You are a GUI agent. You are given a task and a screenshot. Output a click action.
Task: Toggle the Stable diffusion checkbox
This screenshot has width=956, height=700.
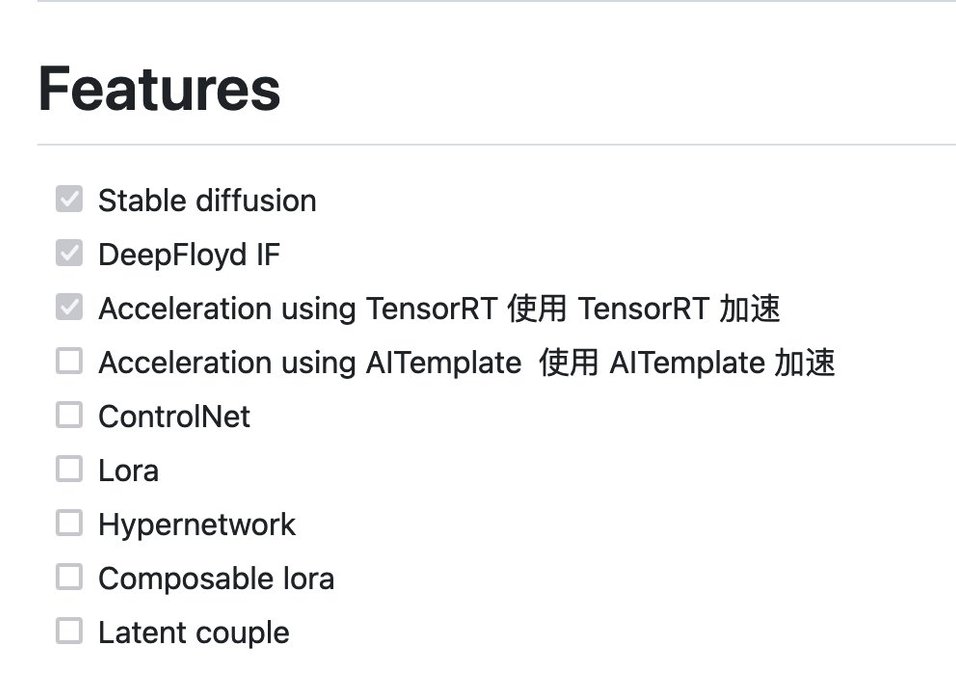tap(69, 200)
